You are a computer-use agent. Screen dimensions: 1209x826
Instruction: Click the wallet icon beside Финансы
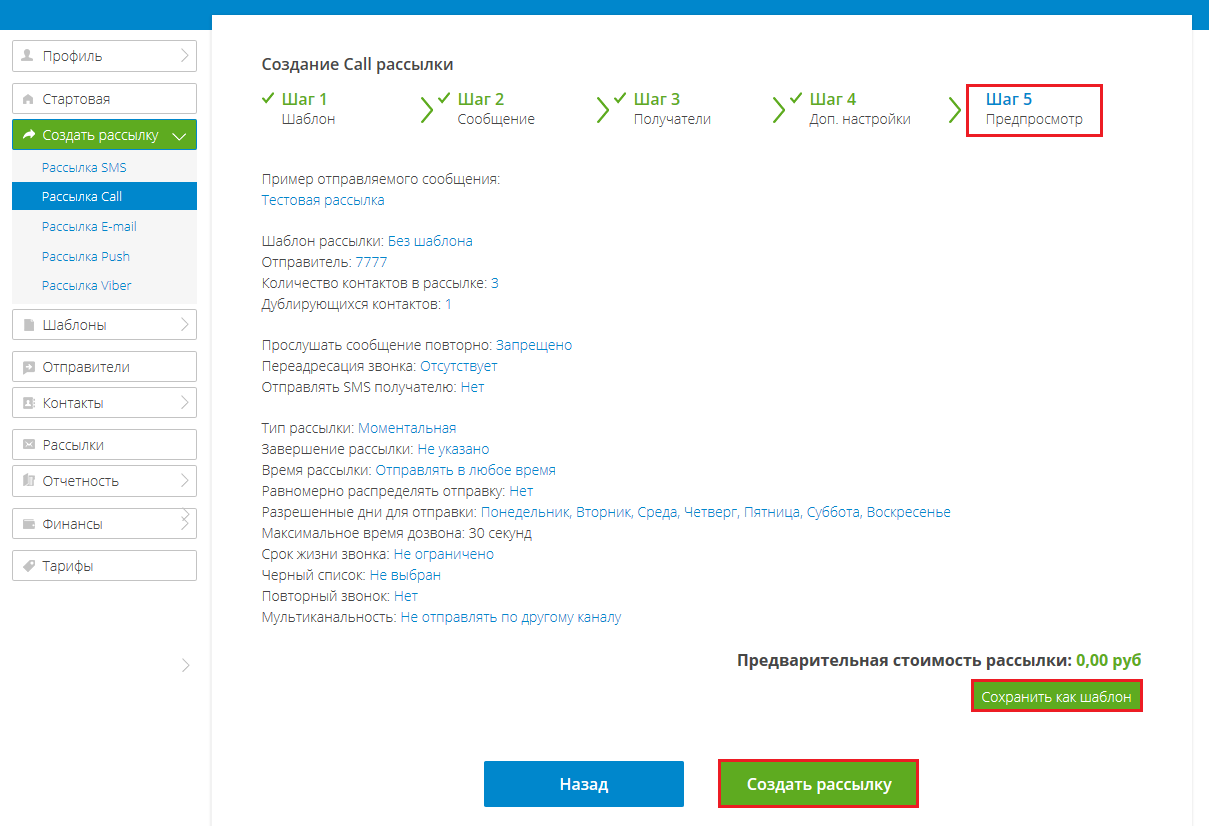pos(28,524)
